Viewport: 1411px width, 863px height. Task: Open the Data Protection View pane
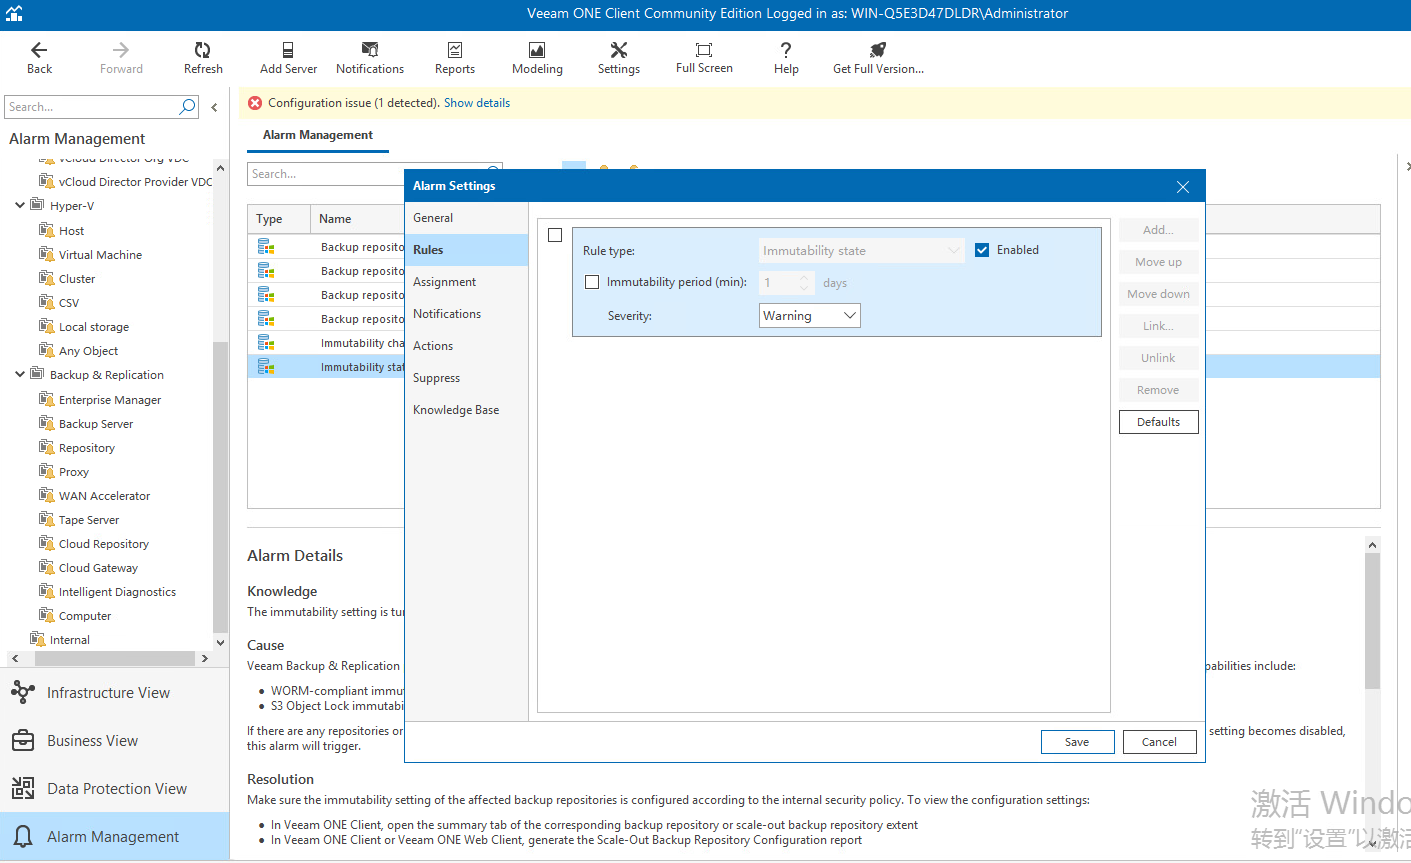pyautogui.click(x=115, y=788)
